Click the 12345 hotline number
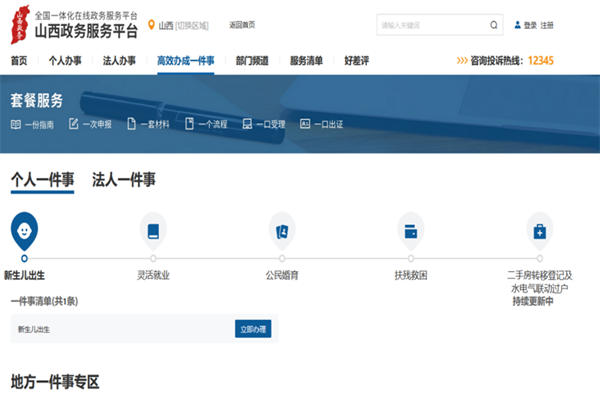This screenshot has width=600, height=395. (x=541, y=60)
